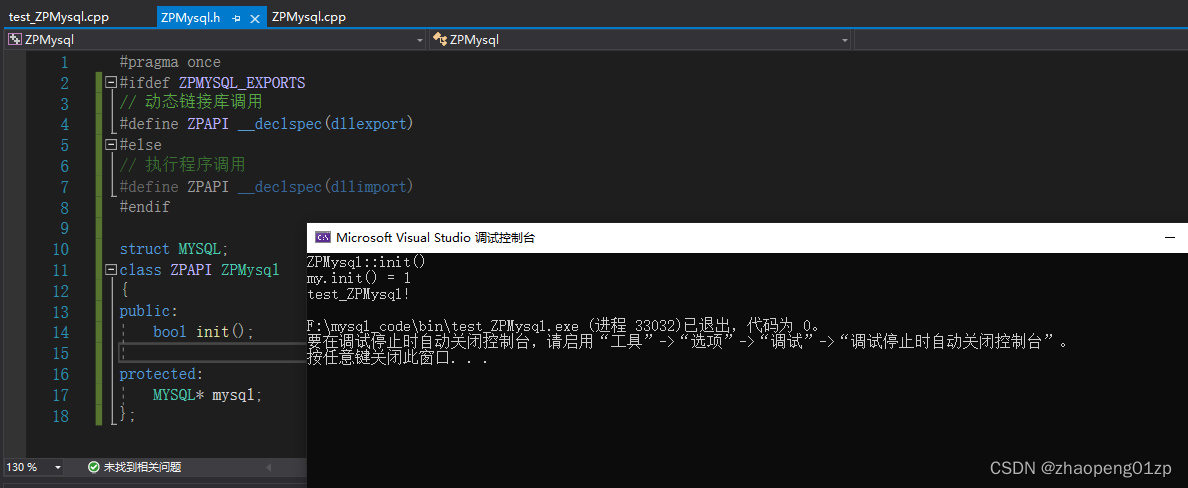The height and width of the screenshot is (488, 1188).
Task: Click 'MYSQL* mysql;' code line
Action: [x=208, y=395]
